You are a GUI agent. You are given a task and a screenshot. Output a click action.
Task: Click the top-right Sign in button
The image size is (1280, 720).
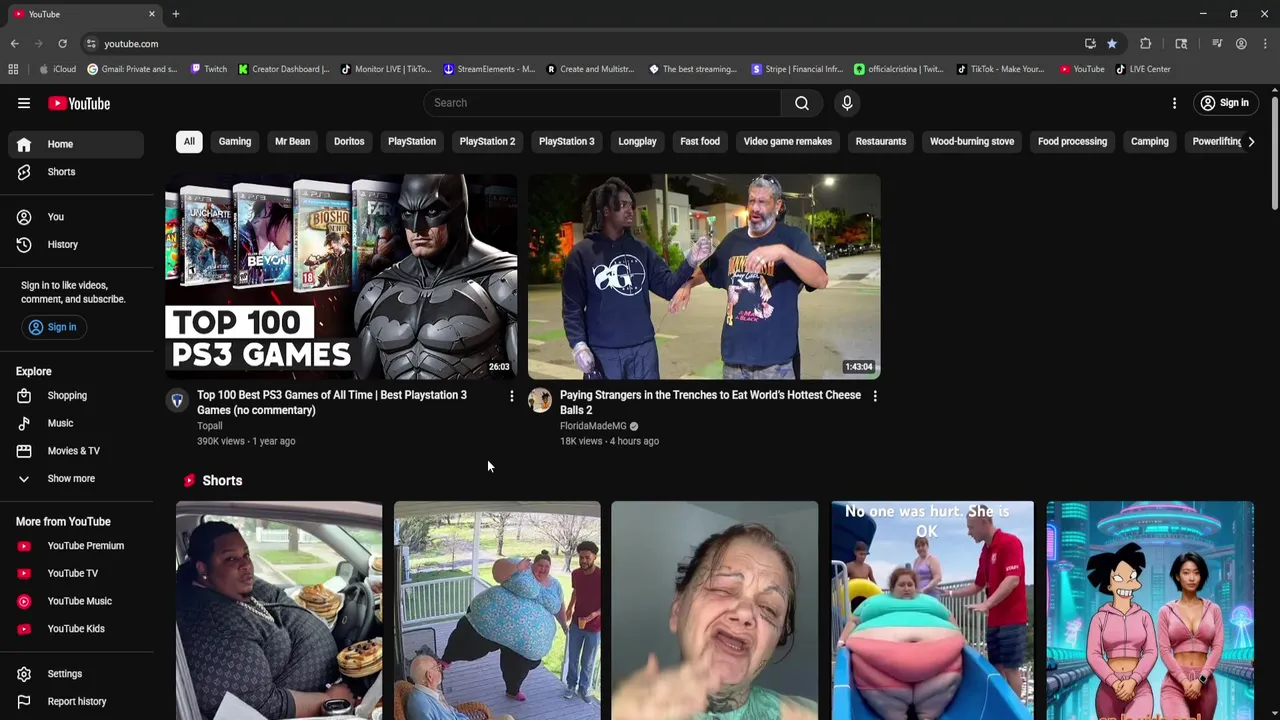tap(1225, 103)
